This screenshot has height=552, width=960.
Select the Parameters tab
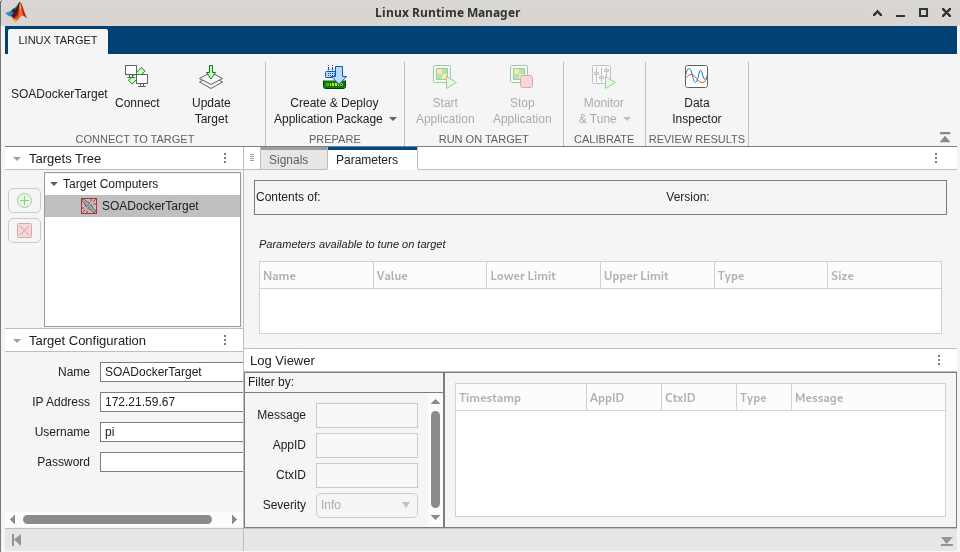click(372, 160)
